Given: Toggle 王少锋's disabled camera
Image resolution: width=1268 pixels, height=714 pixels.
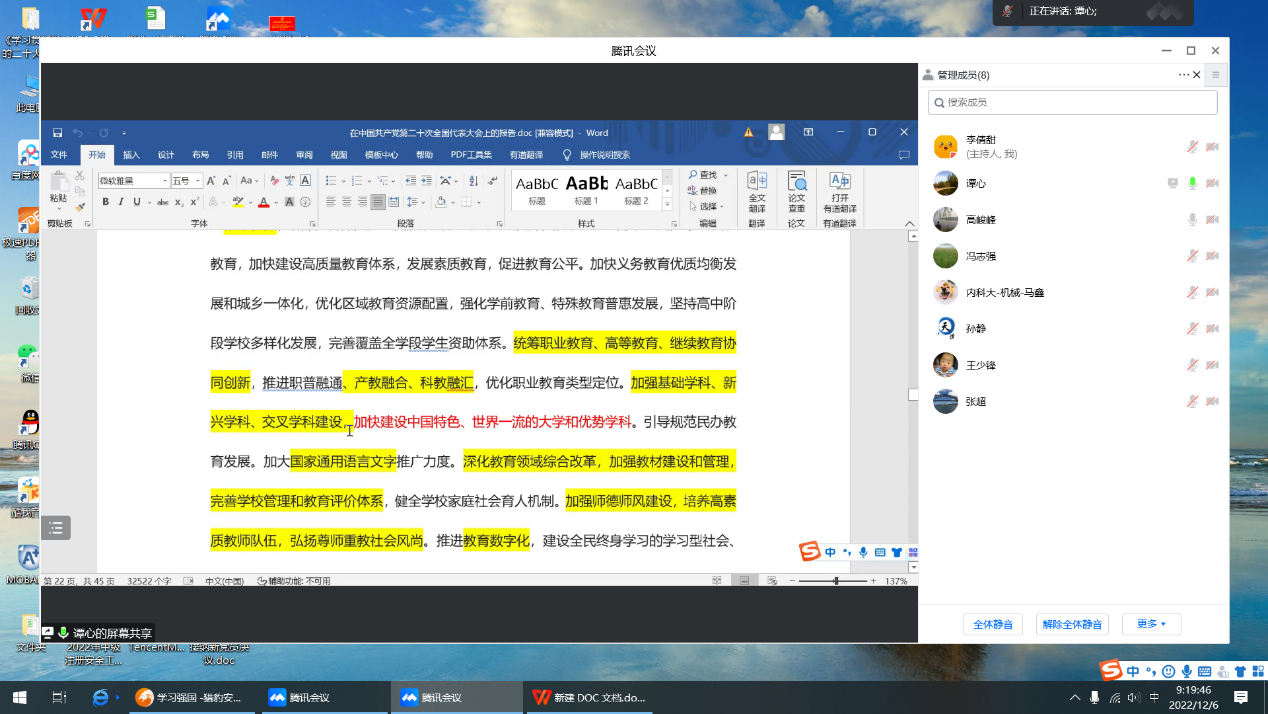Looking at the screenshot, I should click(1212, 365).
